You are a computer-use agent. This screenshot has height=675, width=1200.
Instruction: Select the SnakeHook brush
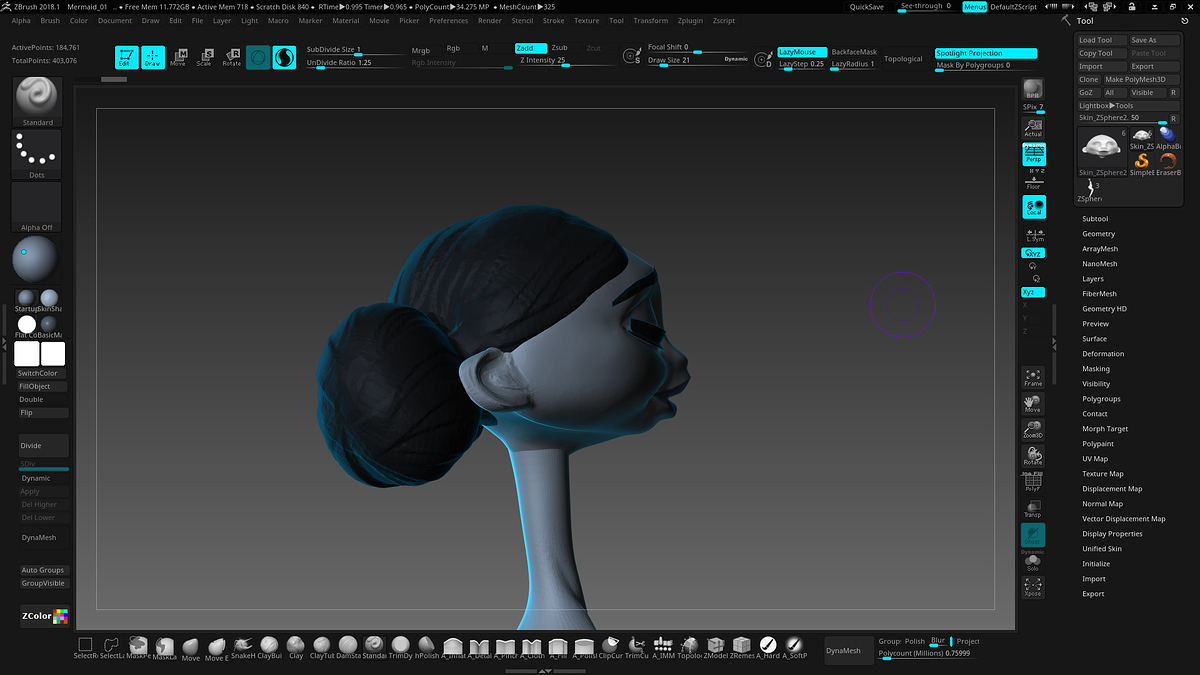click(243, 648)
